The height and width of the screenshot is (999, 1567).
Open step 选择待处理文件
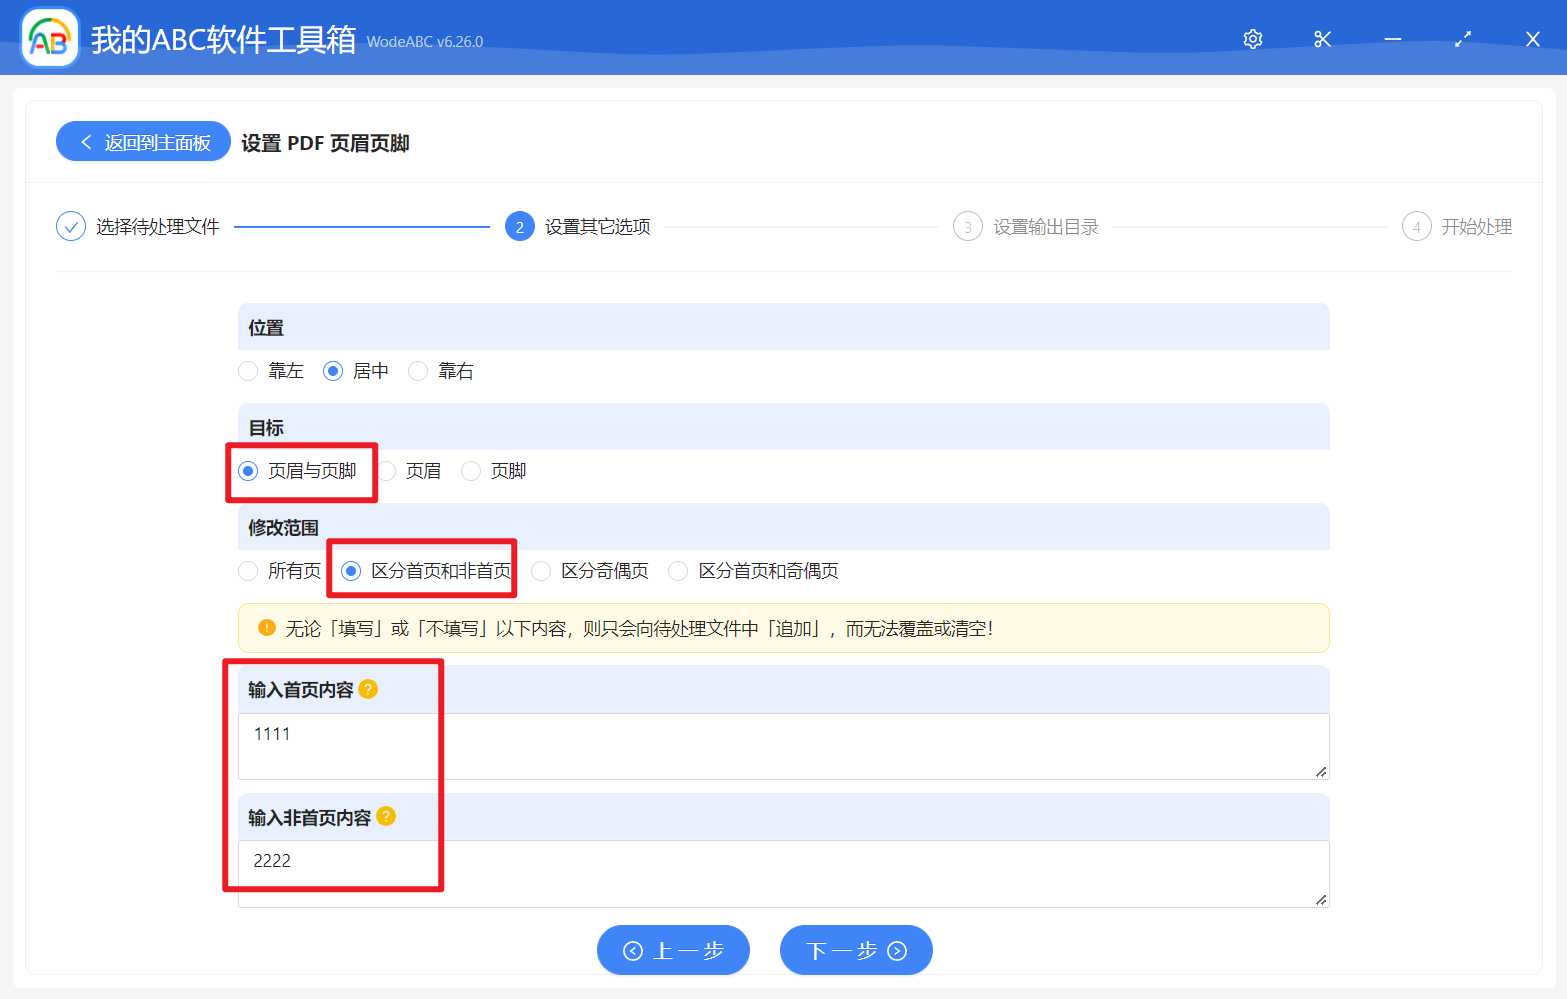158,227
